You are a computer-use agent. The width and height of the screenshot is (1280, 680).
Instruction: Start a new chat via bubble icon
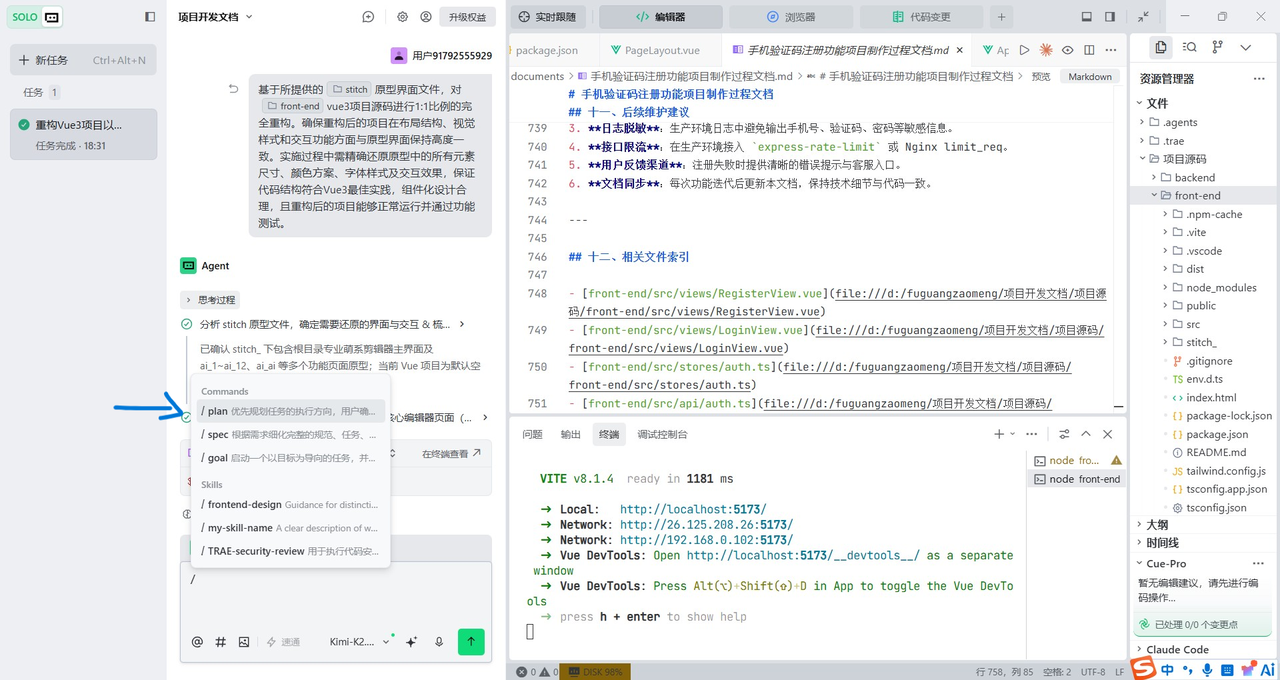click(368, 17)
